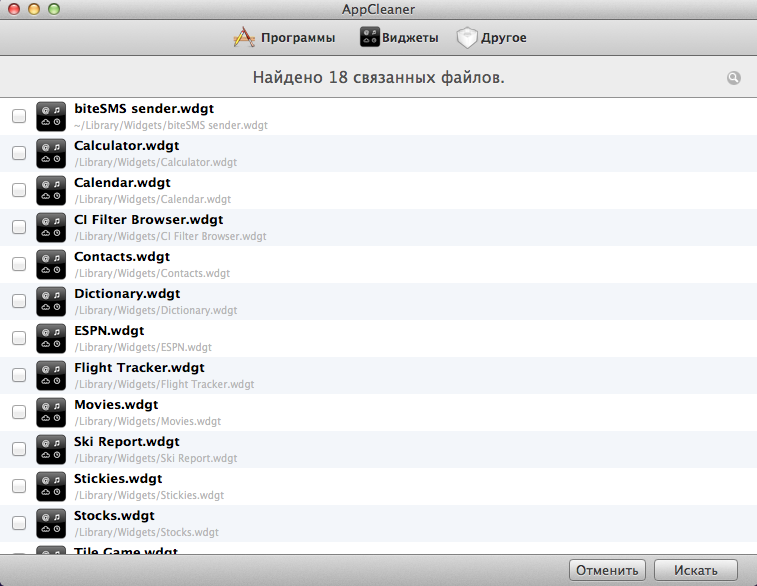Viewport: 757px width, 586px height.
Task: Click the search magnifier icon
Action: 733,77
